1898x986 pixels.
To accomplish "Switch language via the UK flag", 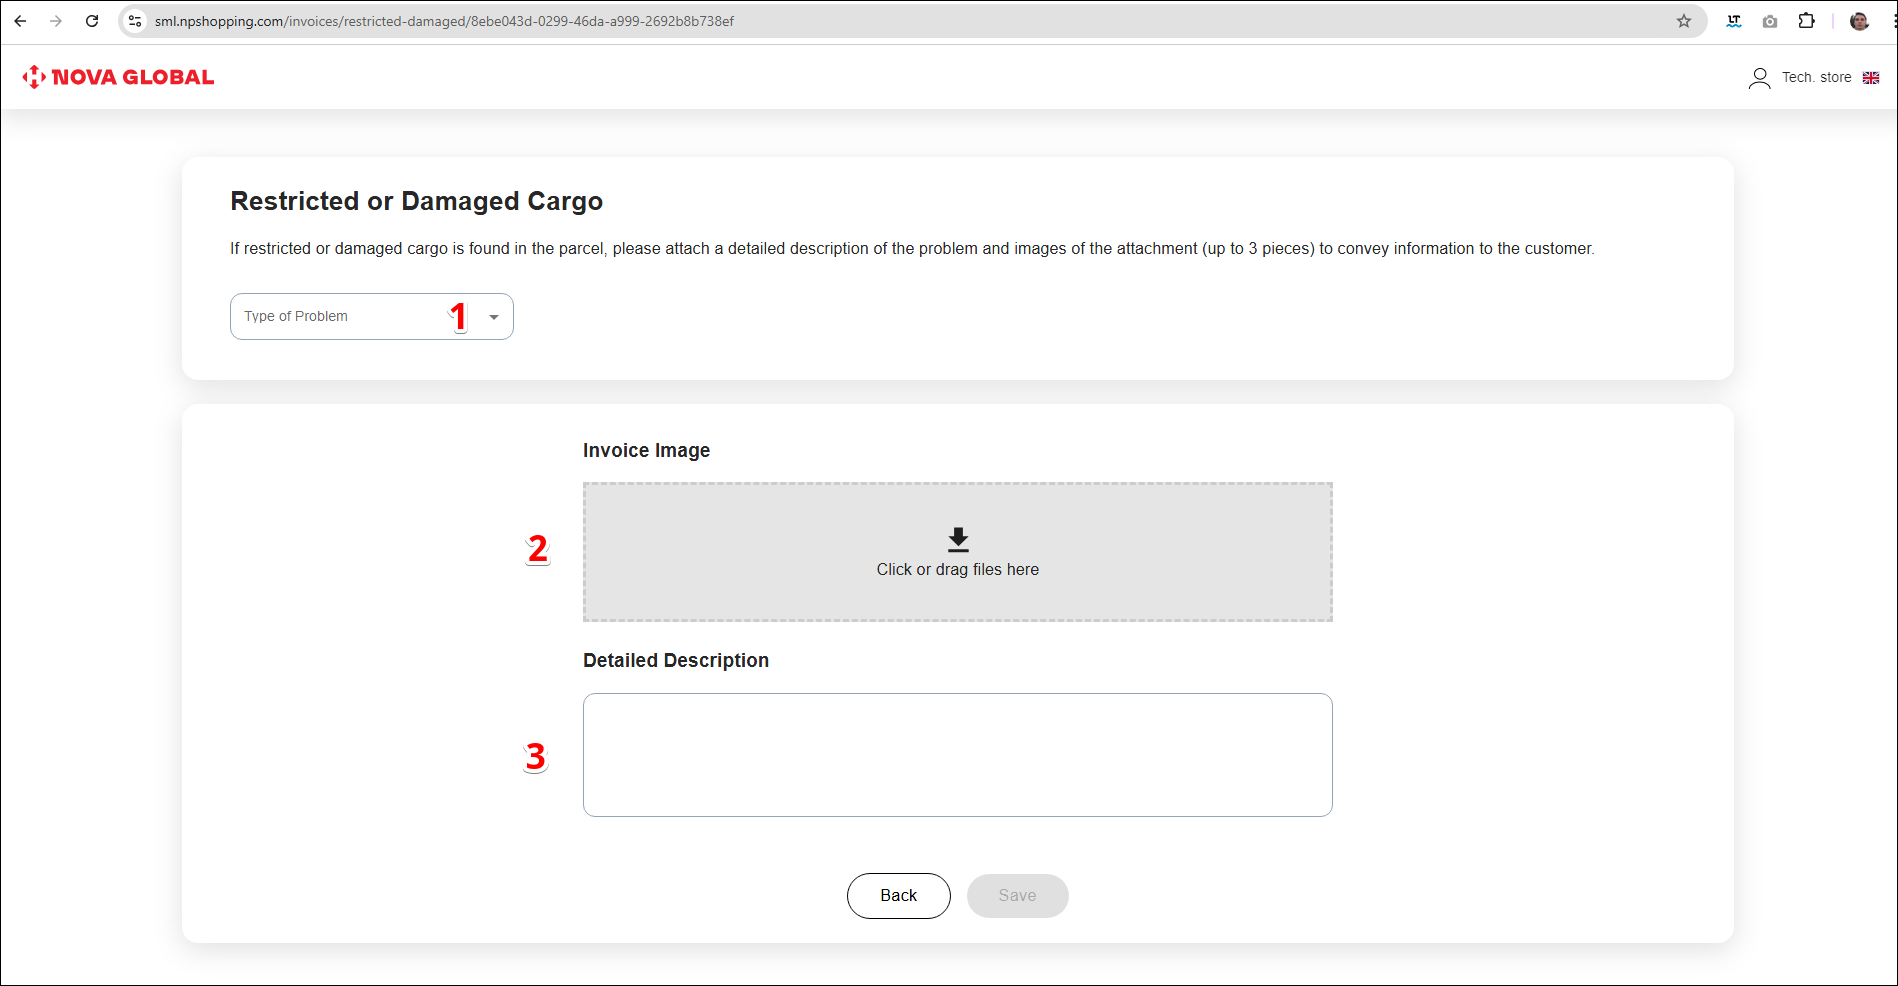I will pyautogui.click(x=1871, y=78).
